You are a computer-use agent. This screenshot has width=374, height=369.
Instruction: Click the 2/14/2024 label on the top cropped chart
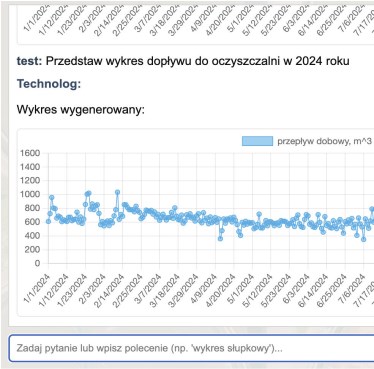click(109, 19)
